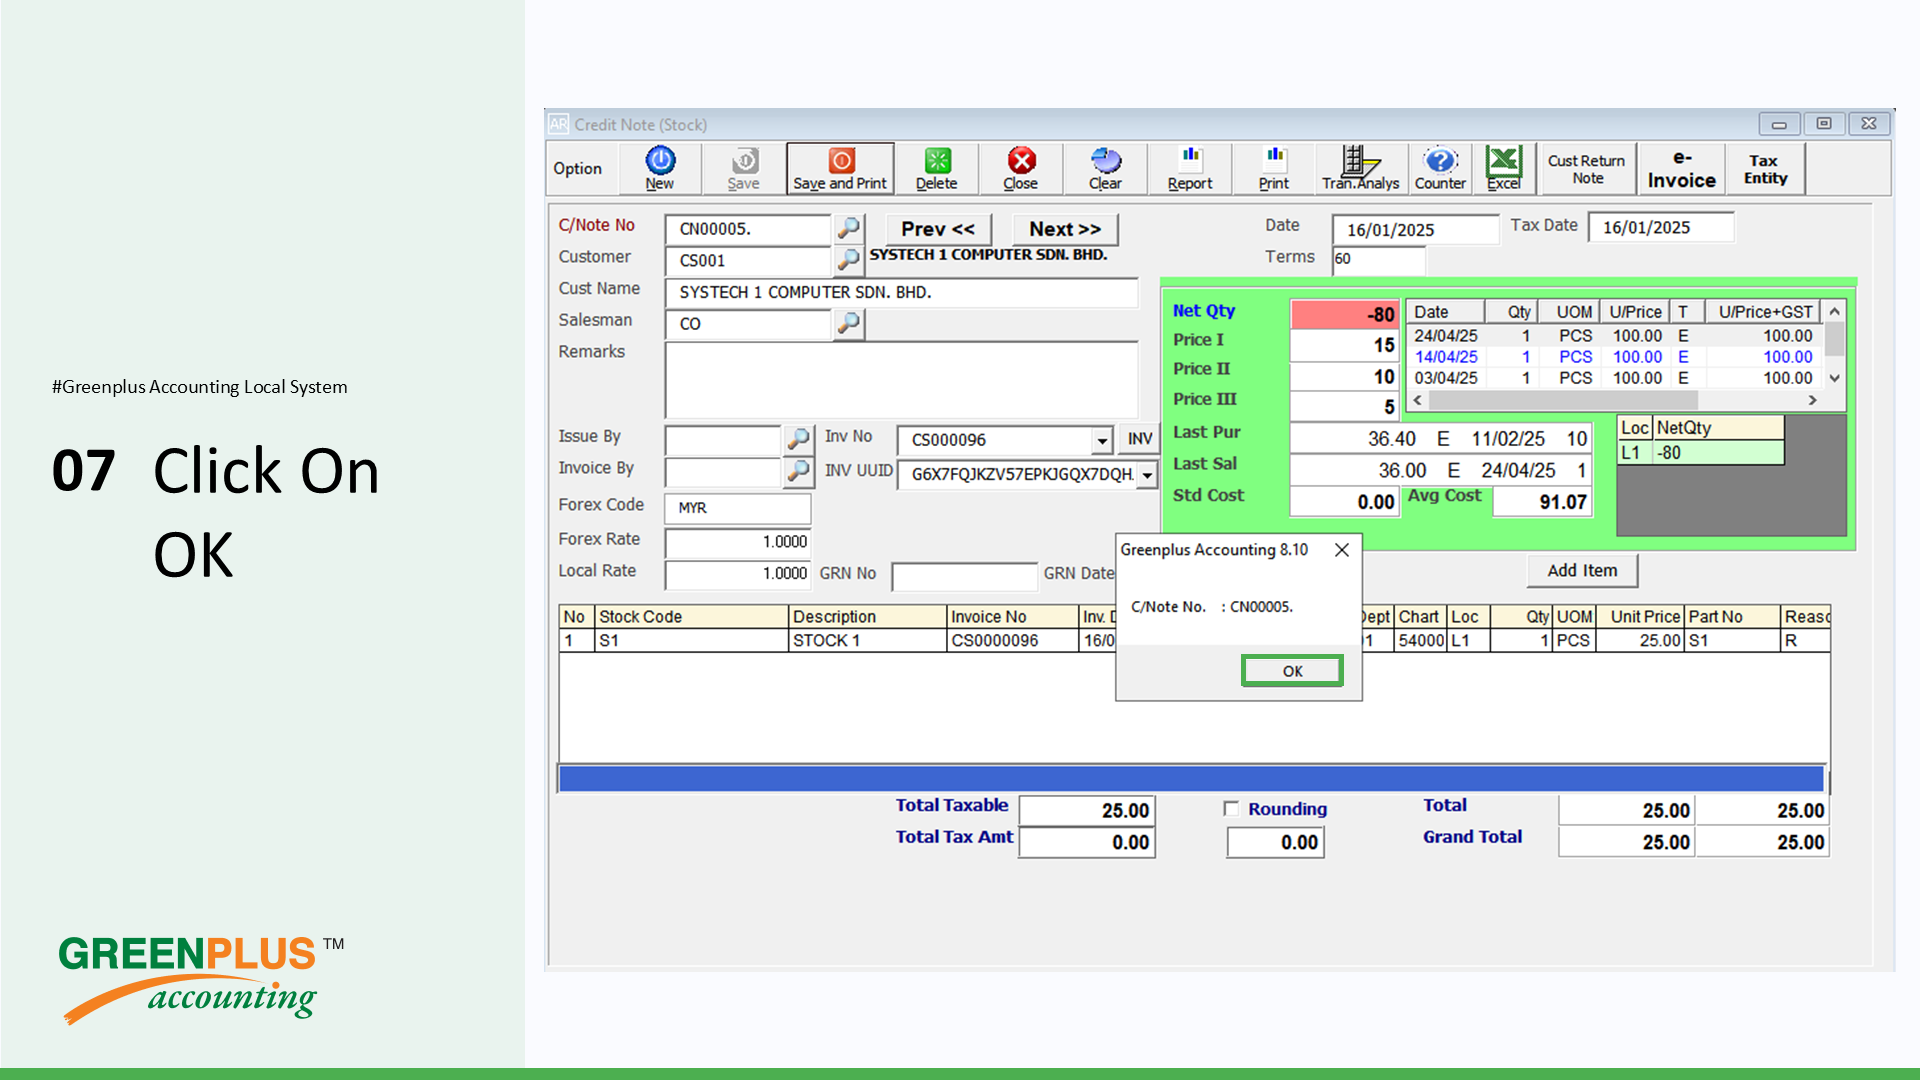Image resolution: width=1920 pixels, height=1080 pixels.
Task: Click the Customer code field CS001
Action: point(748,261)
